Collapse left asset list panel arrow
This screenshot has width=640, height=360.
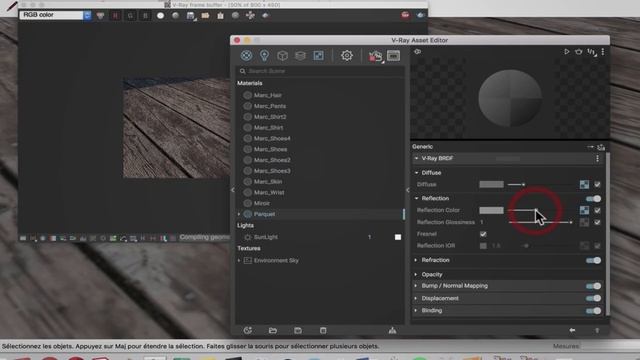[x=233, y=190]
